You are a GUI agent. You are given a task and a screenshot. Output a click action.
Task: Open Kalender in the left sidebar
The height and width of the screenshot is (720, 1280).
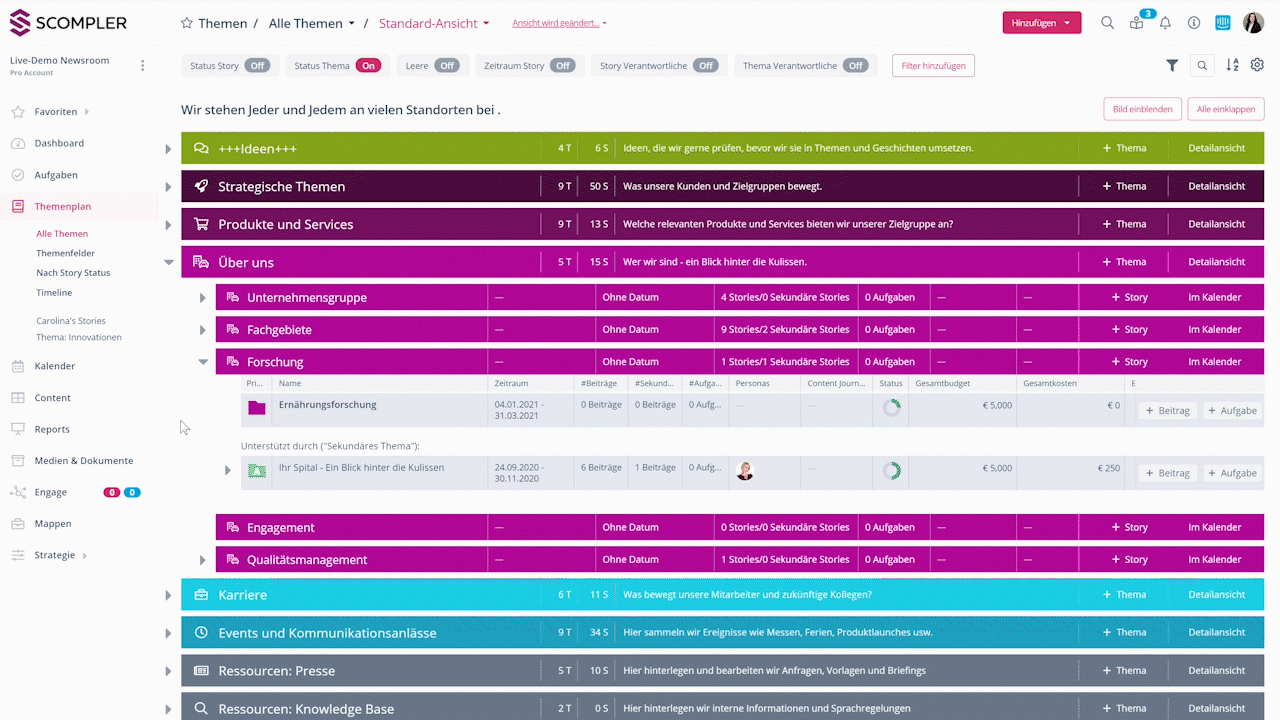(55, 366)
